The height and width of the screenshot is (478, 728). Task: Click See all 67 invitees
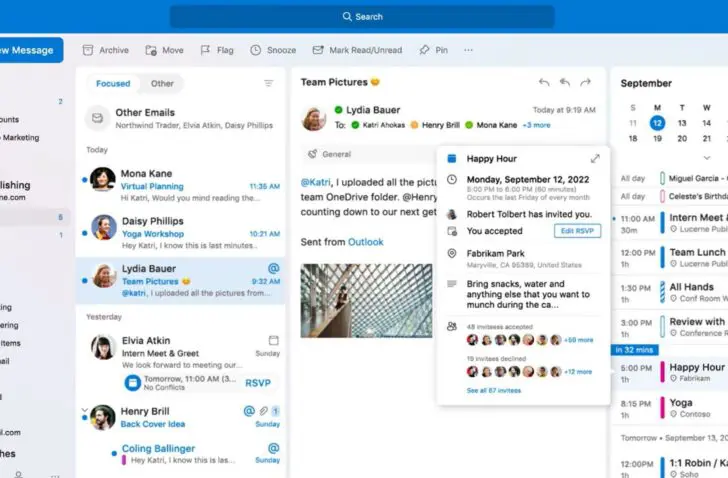(494, 391)
